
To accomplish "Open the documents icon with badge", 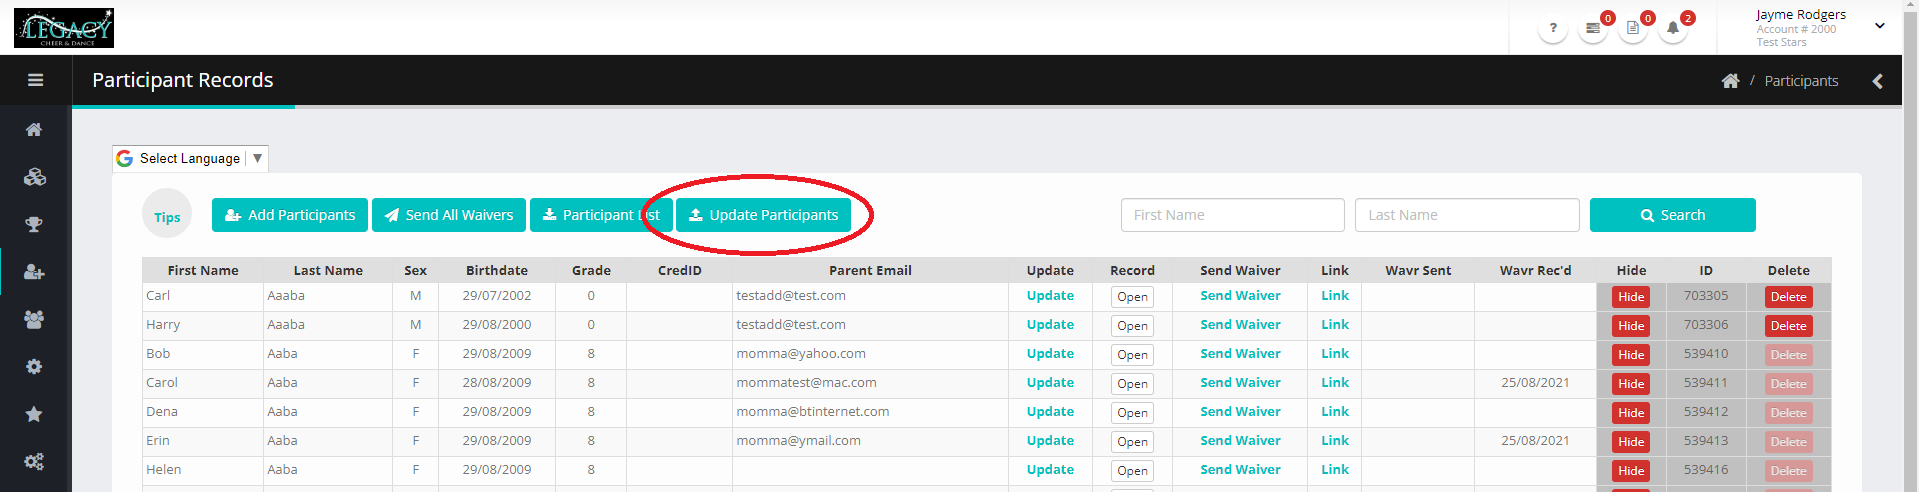I will click(1633, 28).
